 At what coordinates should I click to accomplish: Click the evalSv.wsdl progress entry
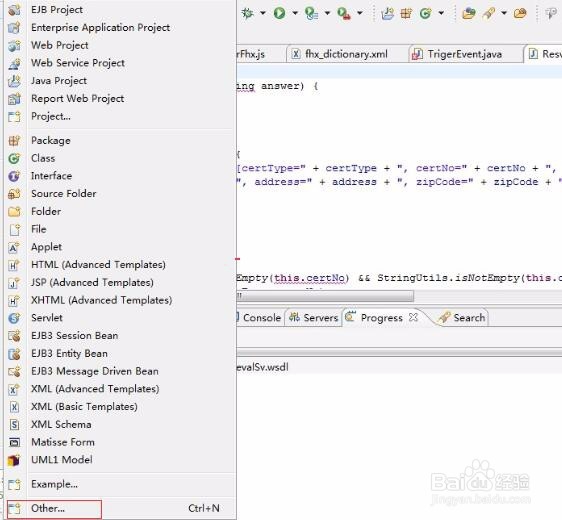262,367
